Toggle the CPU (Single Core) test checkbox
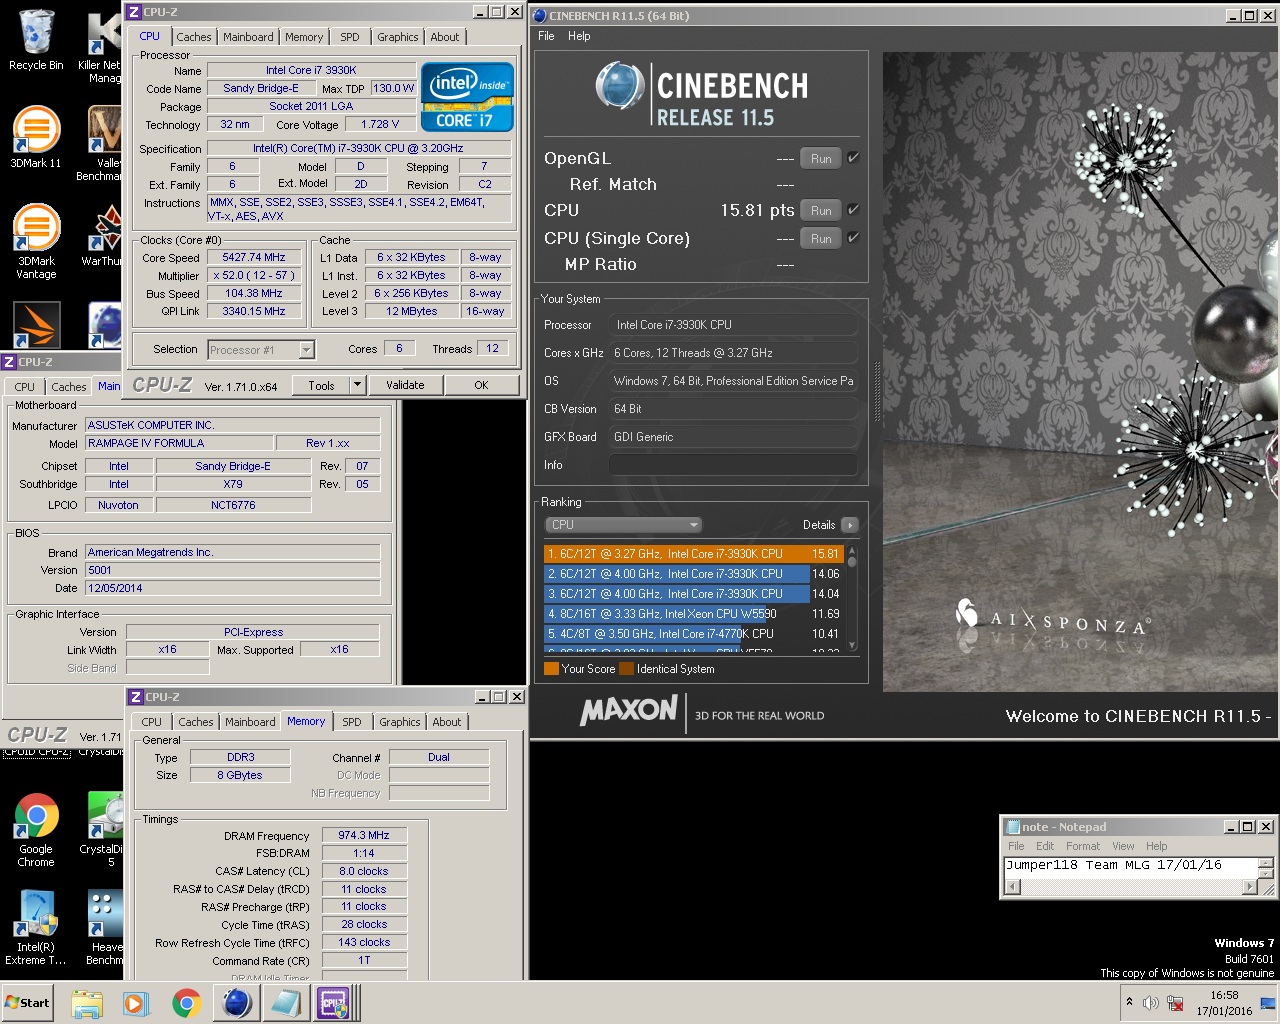 [853, 238]
